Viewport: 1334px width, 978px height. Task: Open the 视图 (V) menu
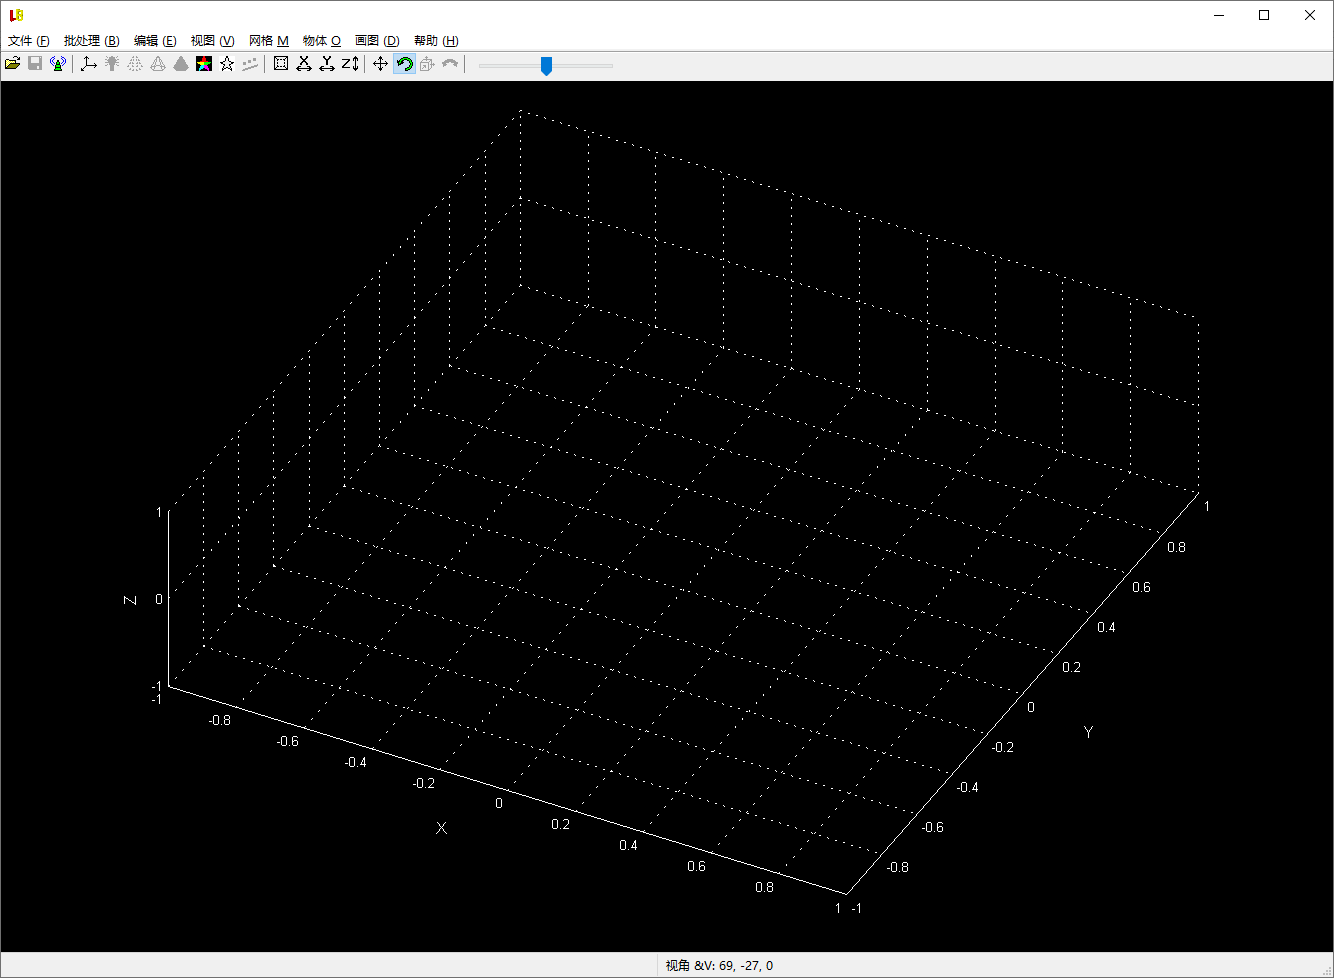212,41
